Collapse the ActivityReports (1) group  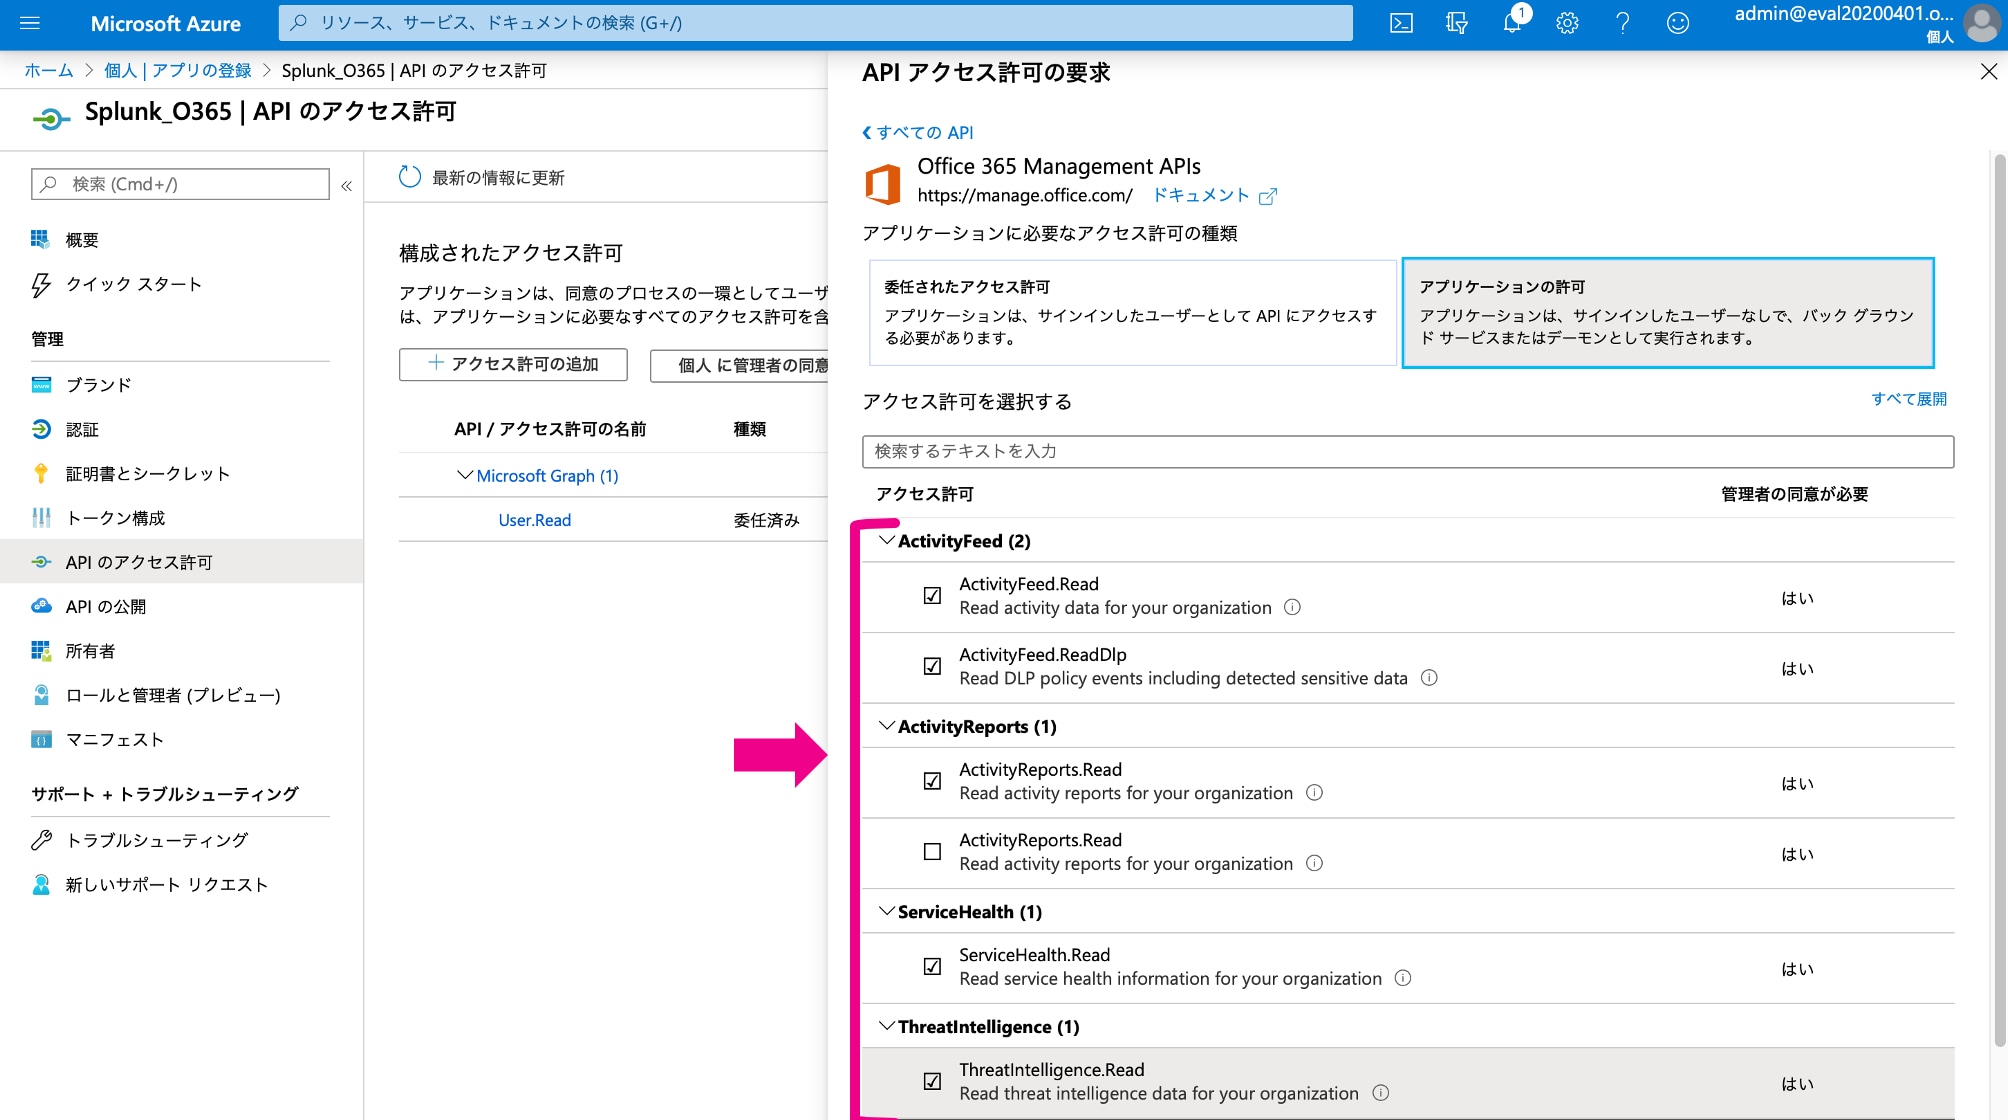[x=886, y=725]
